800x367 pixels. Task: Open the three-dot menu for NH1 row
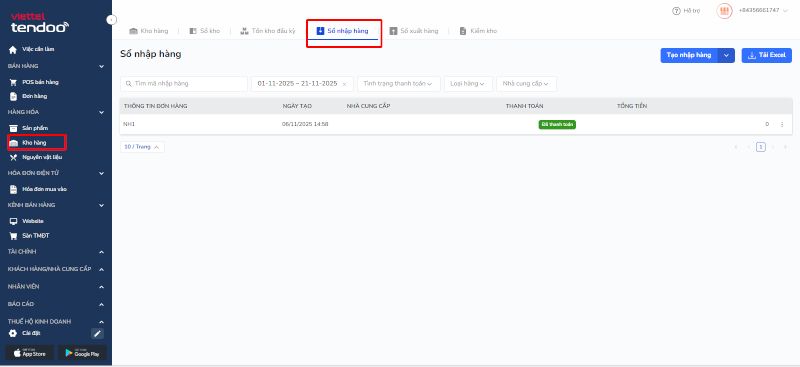pyautogui.click(x=782, y=125)
